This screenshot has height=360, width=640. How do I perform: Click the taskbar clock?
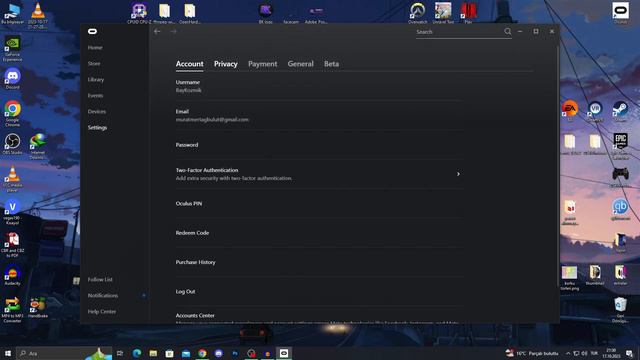tap(611, 353)
